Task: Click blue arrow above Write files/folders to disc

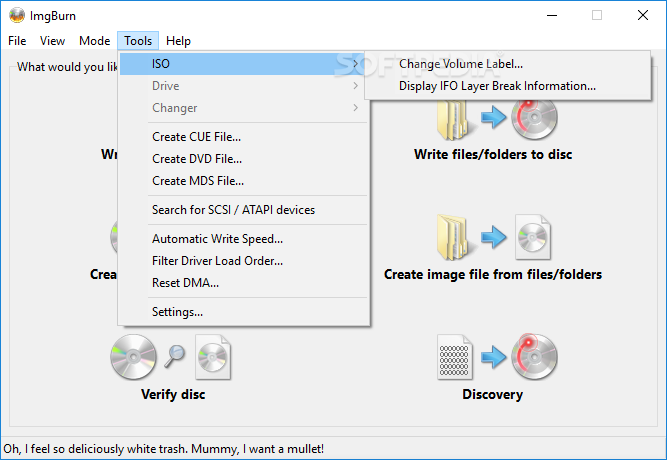Action: (x=494, y=117)
